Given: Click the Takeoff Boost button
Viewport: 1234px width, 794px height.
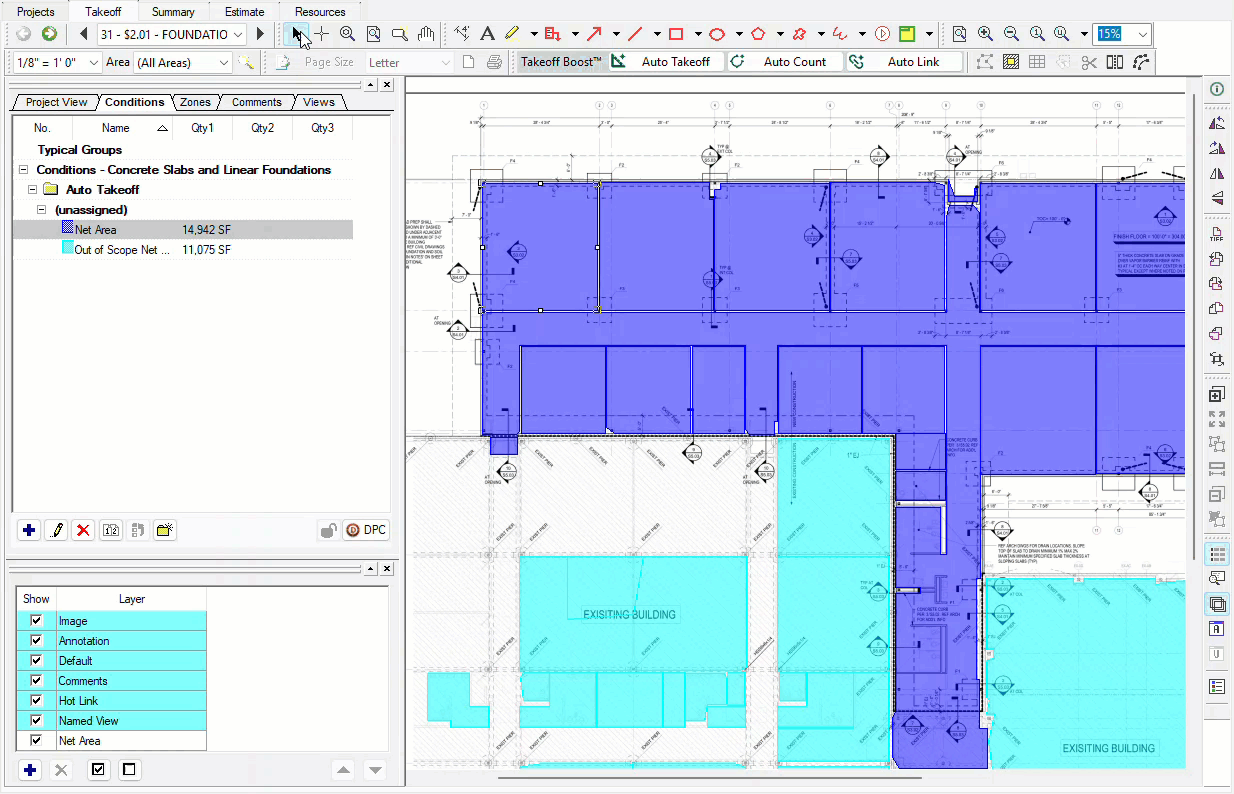Looking at the screenshot, I should pos(562,62).
